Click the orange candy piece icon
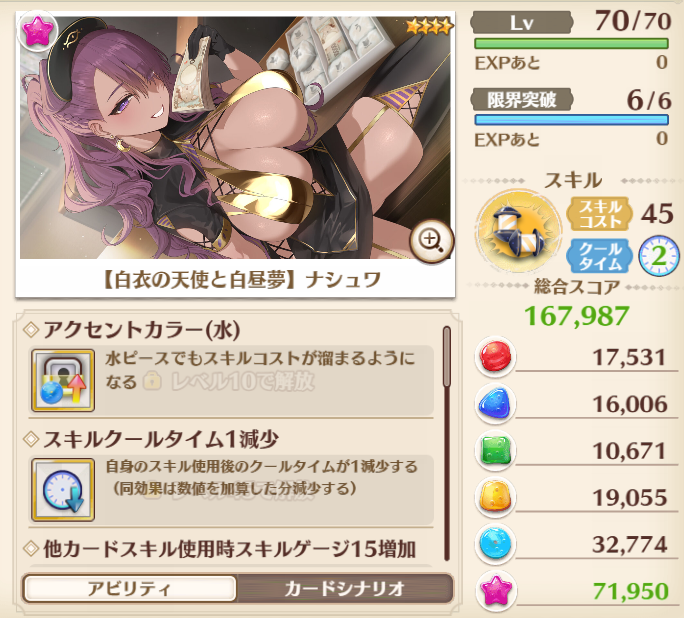Viewport: 684px width, 618px height. tap(495, 498)
